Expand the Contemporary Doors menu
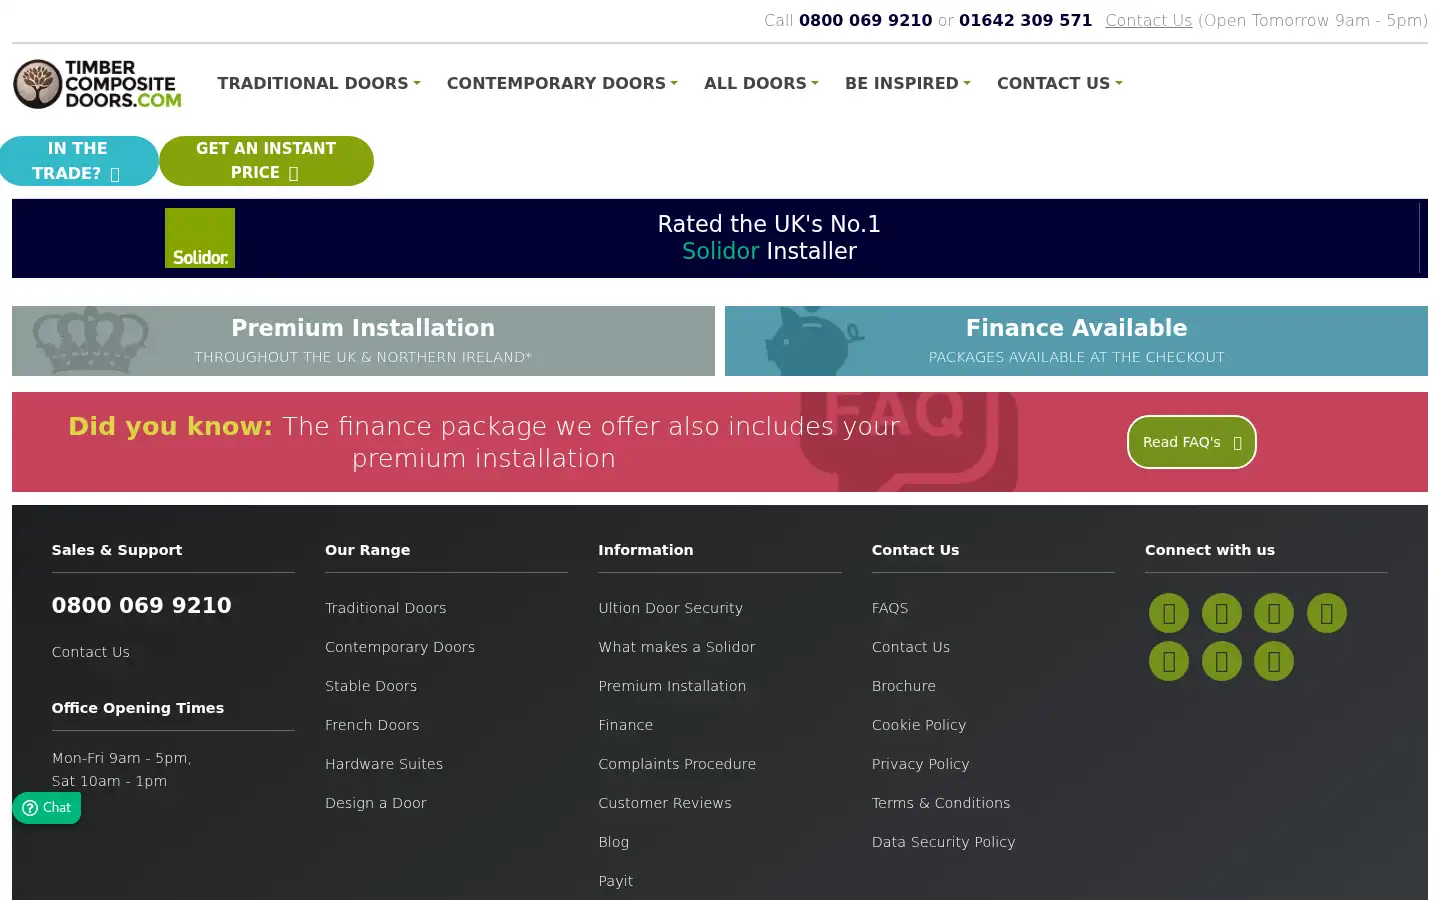Viewport: 1440px width, 900px height. click(562, 83)
